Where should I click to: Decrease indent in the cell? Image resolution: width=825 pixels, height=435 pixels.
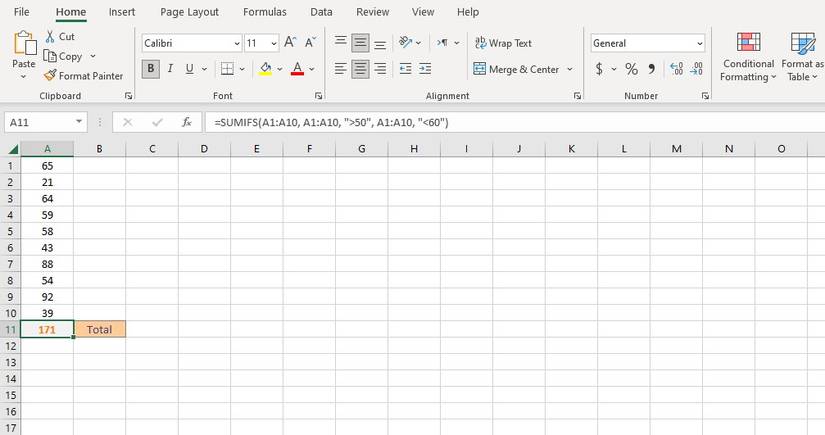tap(405, 68)
